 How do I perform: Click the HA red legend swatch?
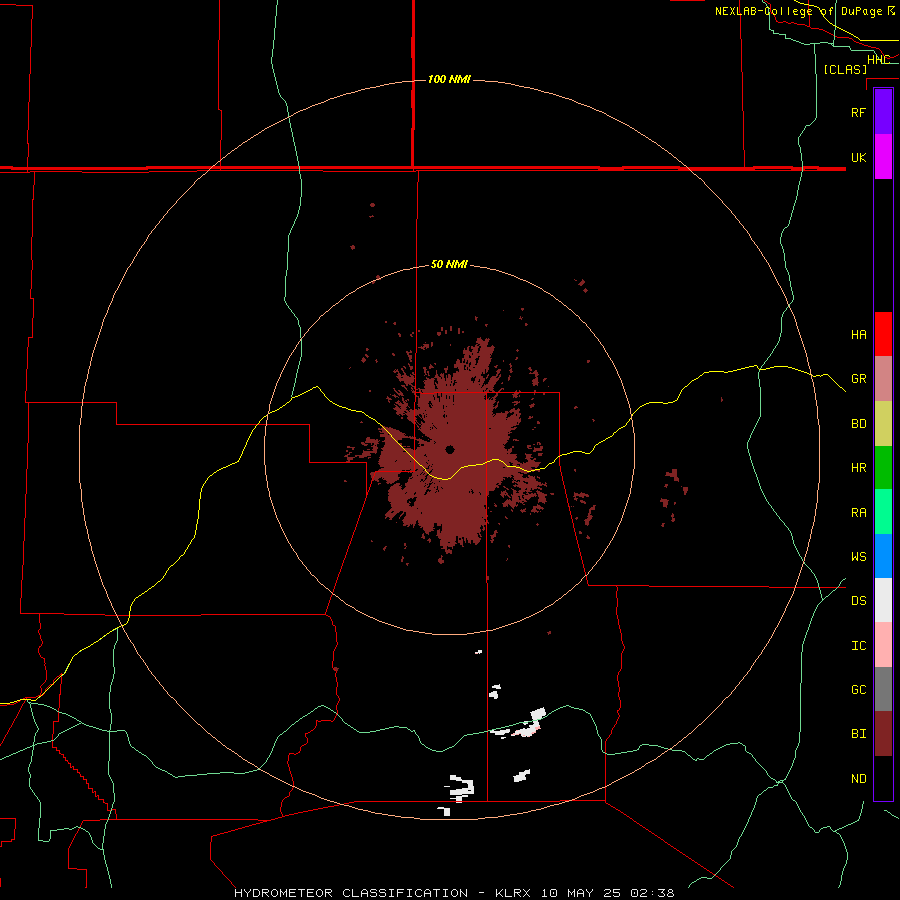(883, 334)
